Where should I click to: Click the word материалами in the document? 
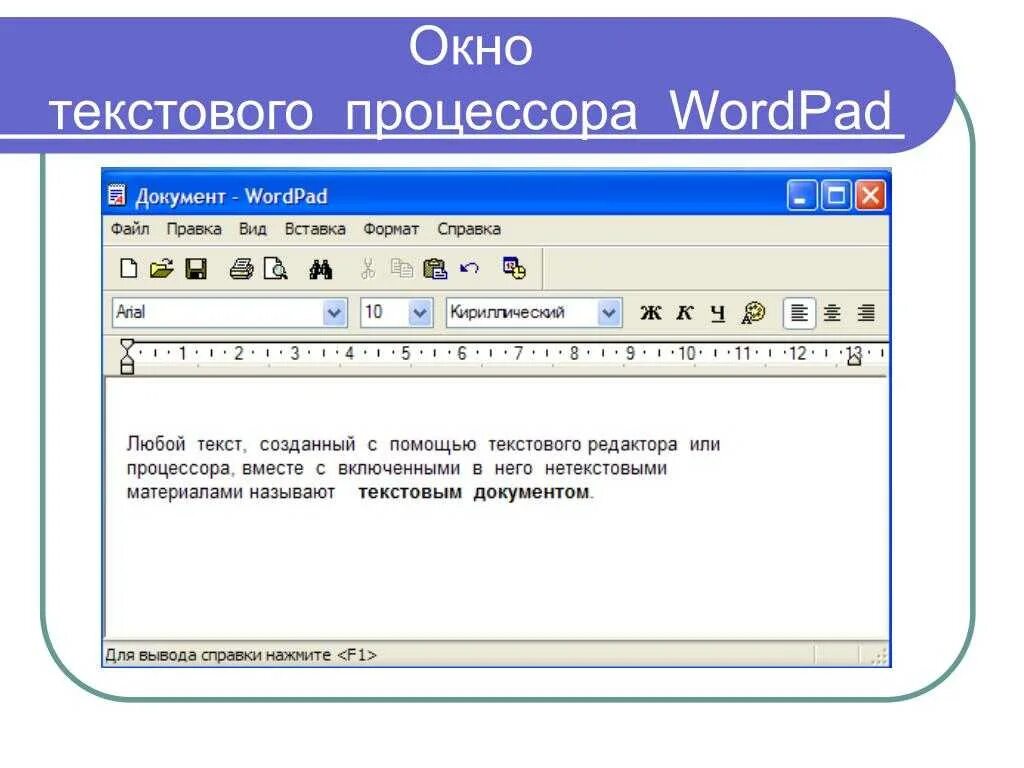click(x=185, y=492)
